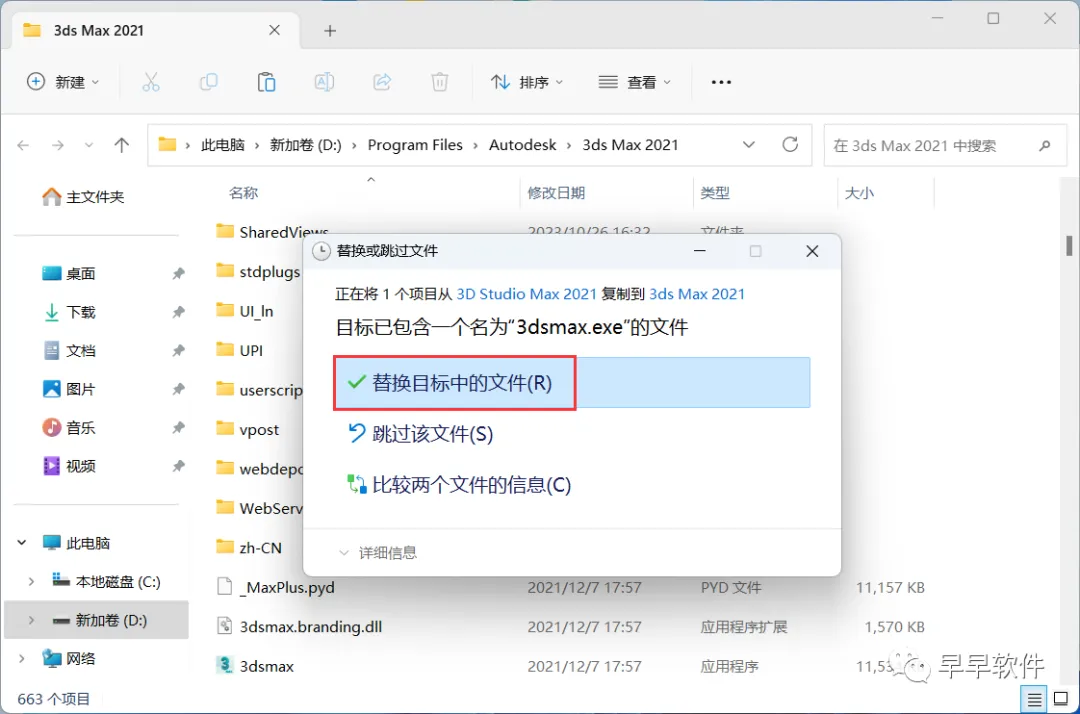The height and width of the screenshot is (714, 1080).
Task: Click the Delete trash can icon
Action: click(x=439, y=82)
